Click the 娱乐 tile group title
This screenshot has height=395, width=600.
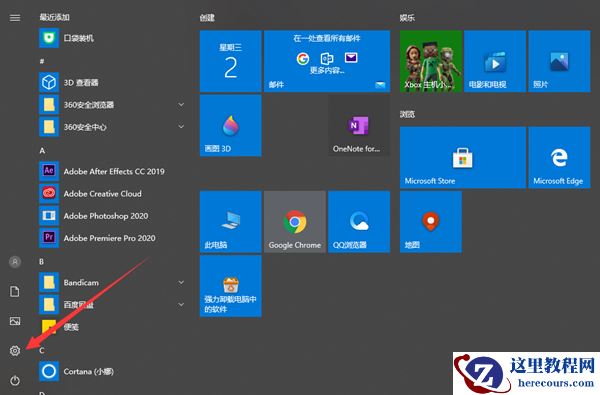click(x=407, y=18)
